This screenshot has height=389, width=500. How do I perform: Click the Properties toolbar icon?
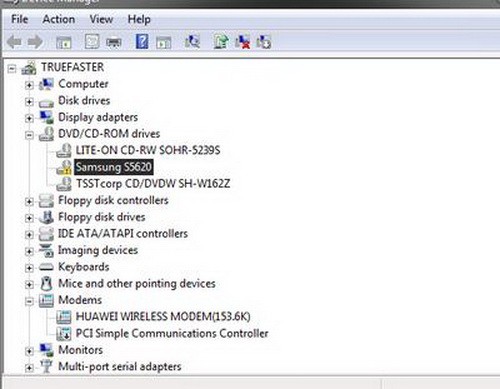[92, 42]
